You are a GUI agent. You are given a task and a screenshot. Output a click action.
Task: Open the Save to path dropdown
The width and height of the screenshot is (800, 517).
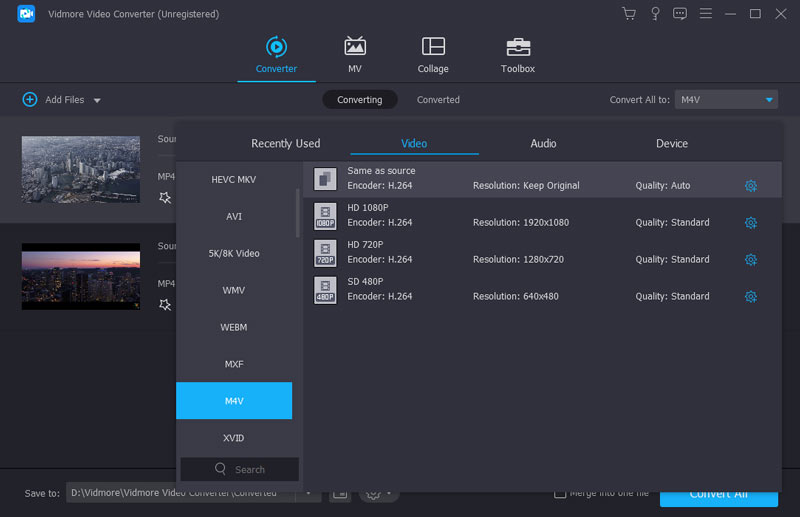(x=308, y=493)
